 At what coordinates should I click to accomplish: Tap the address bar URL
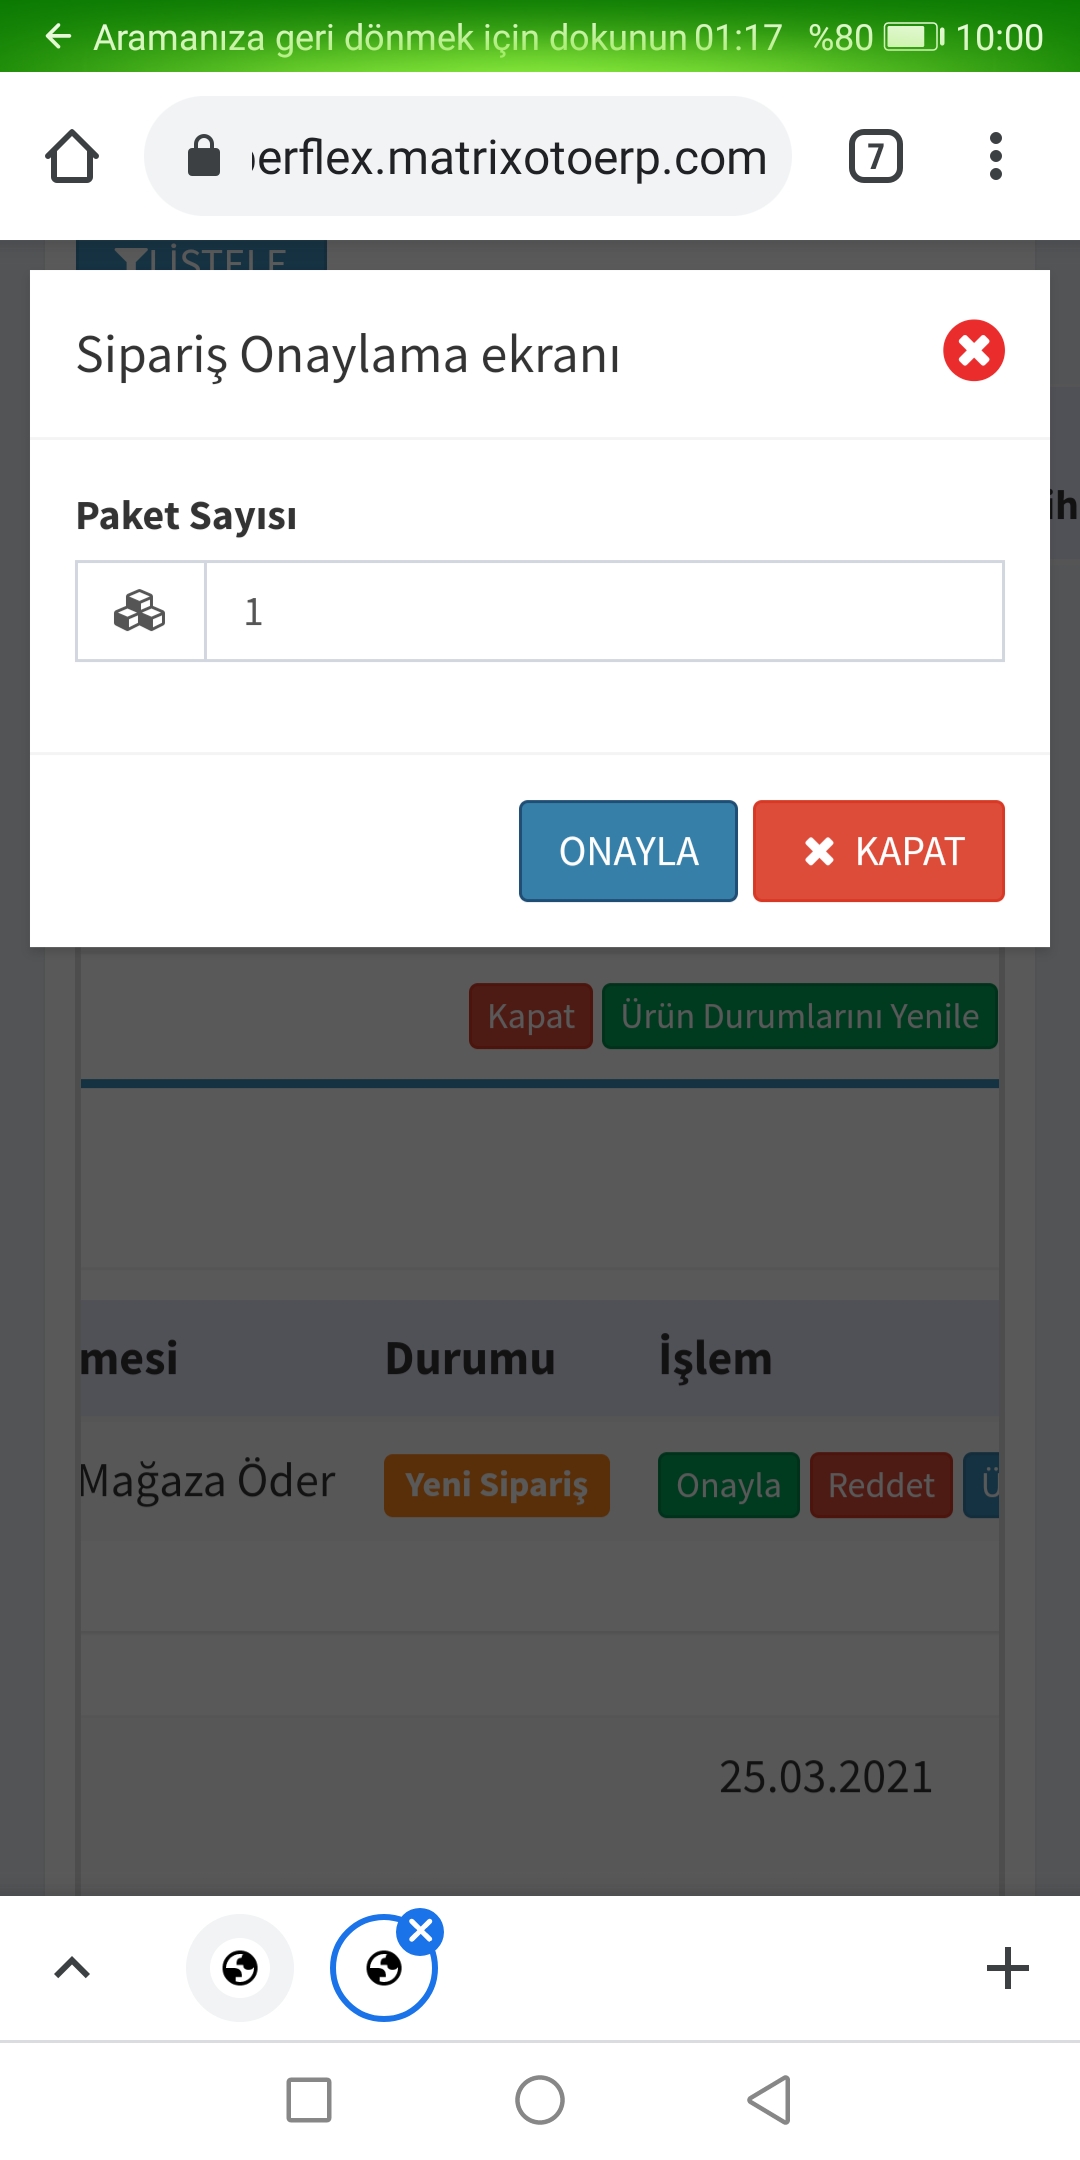(510, 157)
